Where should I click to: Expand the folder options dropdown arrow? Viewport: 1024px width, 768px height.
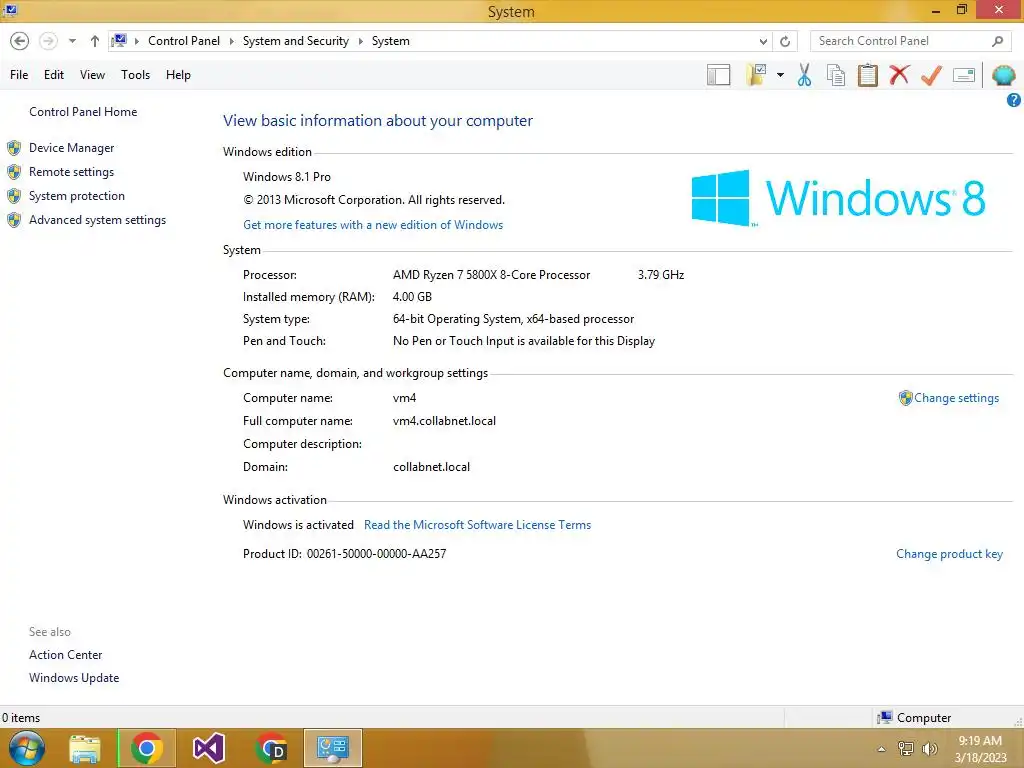pyautogui.click(x=780, y=75)
